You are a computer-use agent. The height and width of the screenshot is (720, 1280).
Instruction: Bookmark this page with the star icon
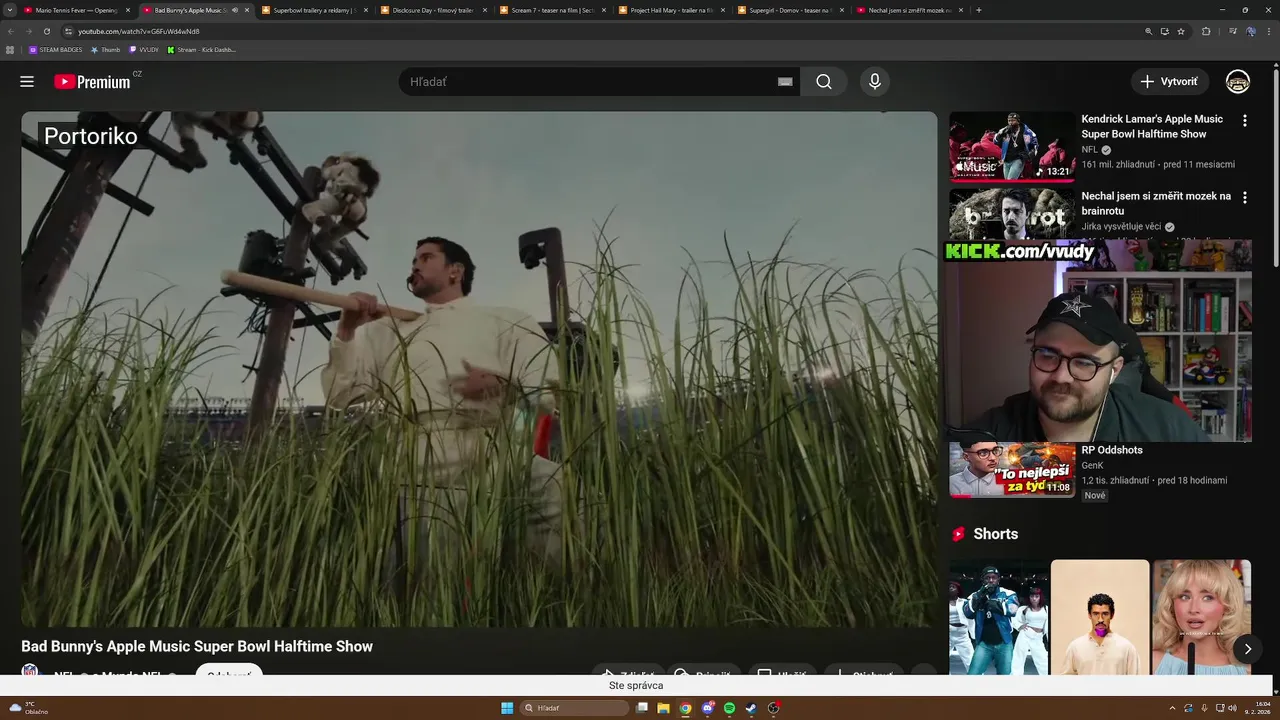[x=1181, y=31]
